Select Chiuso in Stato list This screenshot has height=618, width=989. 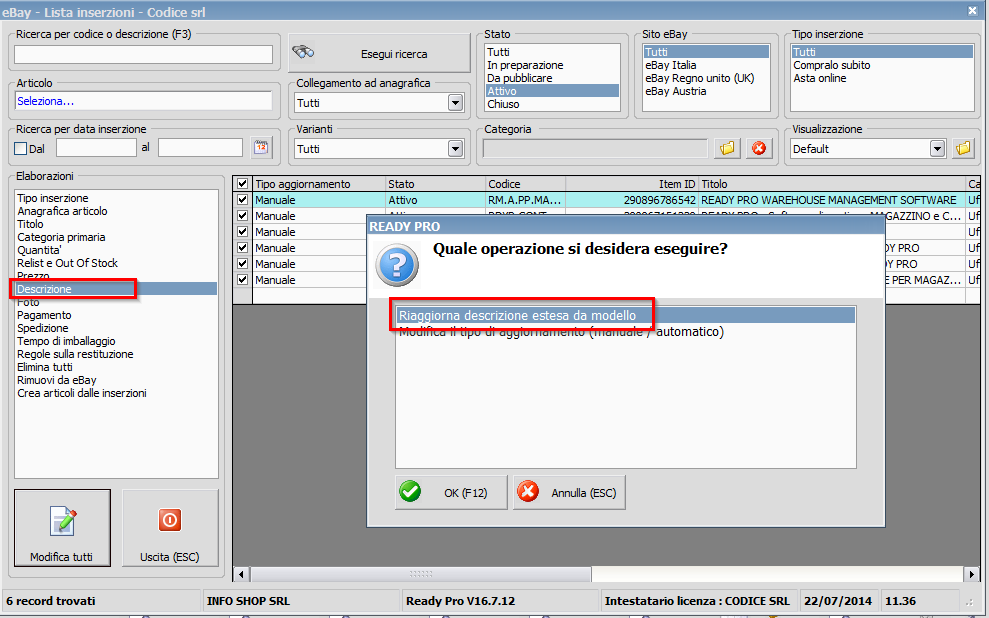tap(552, 104)
